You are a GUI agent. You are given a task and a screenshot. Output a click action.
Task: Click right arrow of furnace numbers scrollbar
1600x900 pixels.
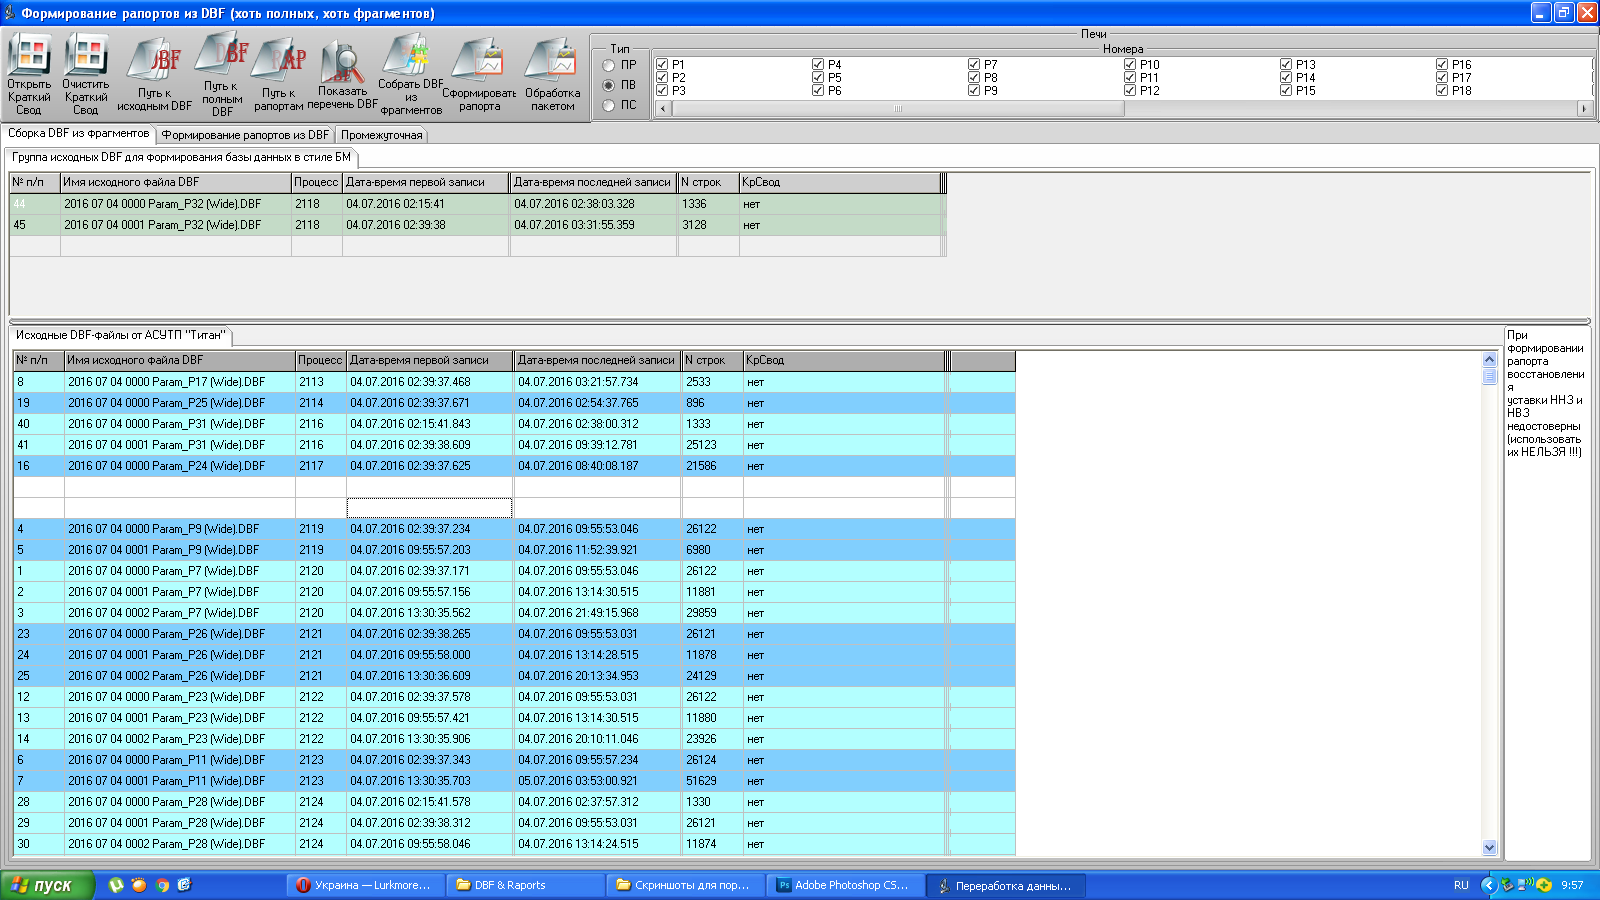[x=1583, y=108]
